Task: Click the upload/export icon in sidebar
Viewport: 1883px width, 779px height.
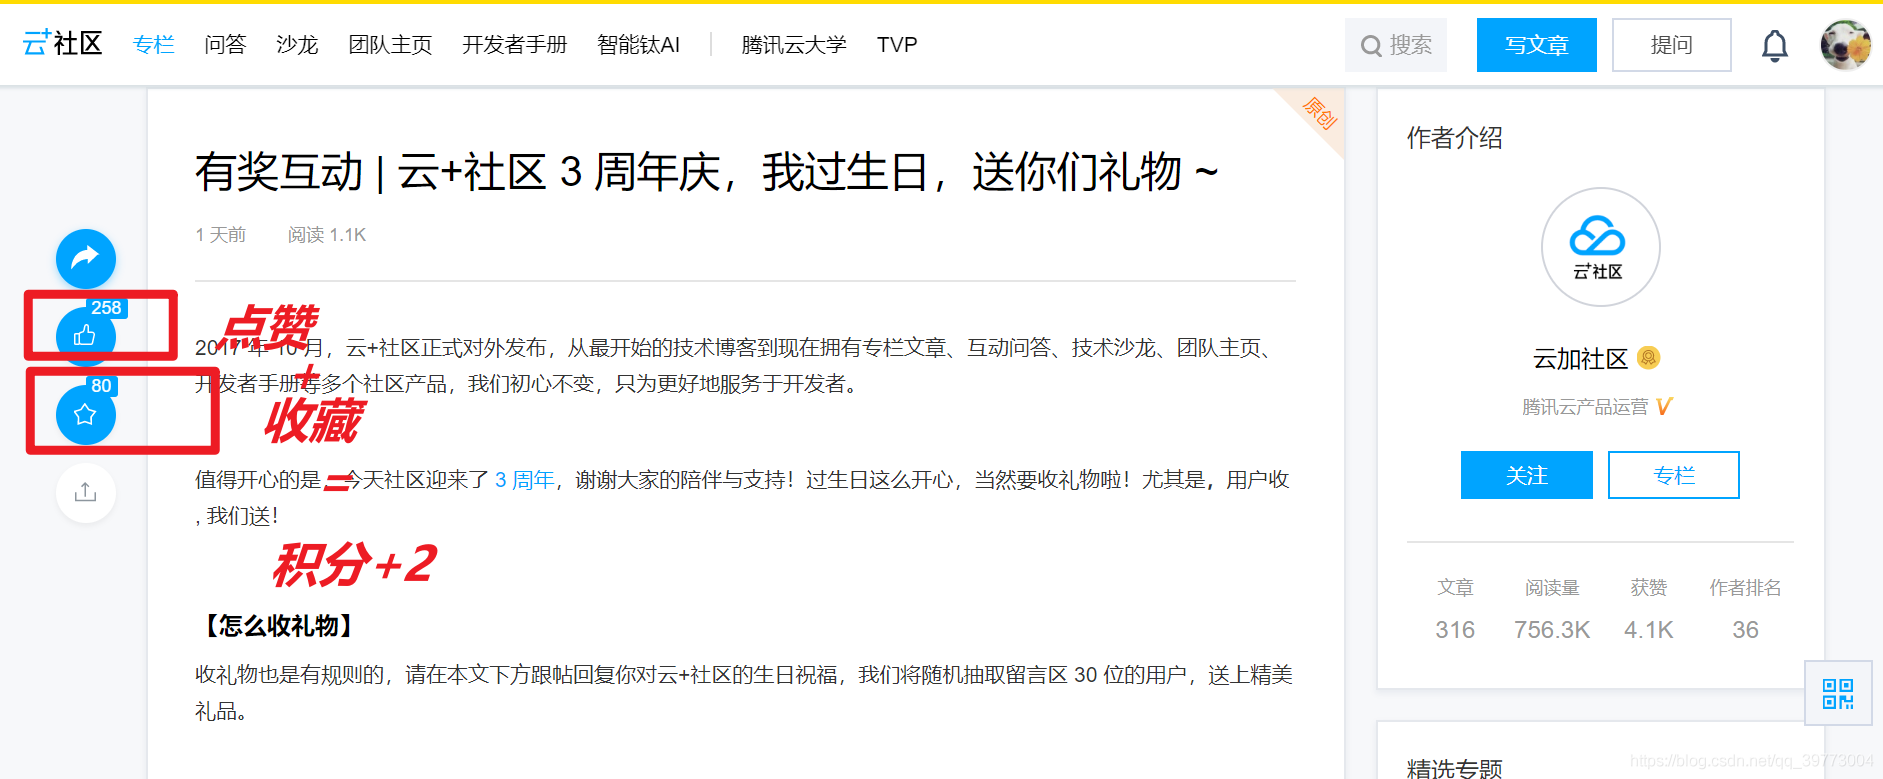Action: 86,492
